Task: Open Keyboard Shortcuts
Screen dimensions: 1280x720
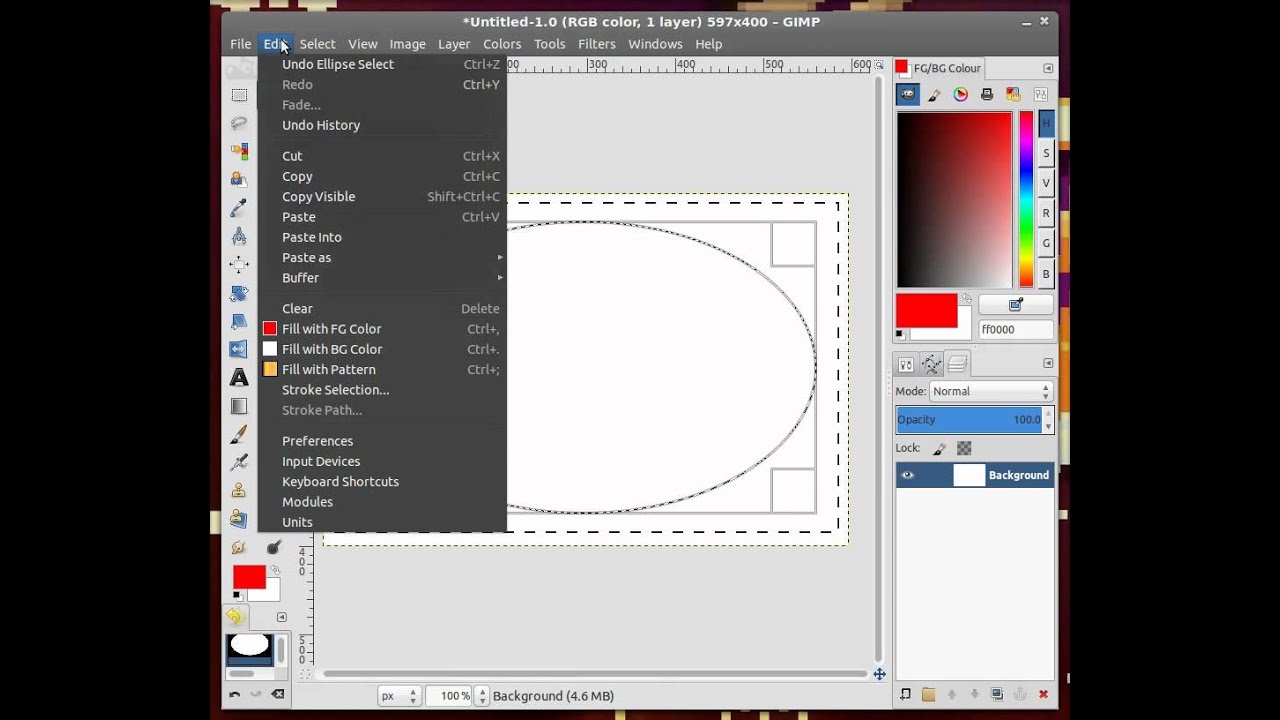Action: coord(382,482)
